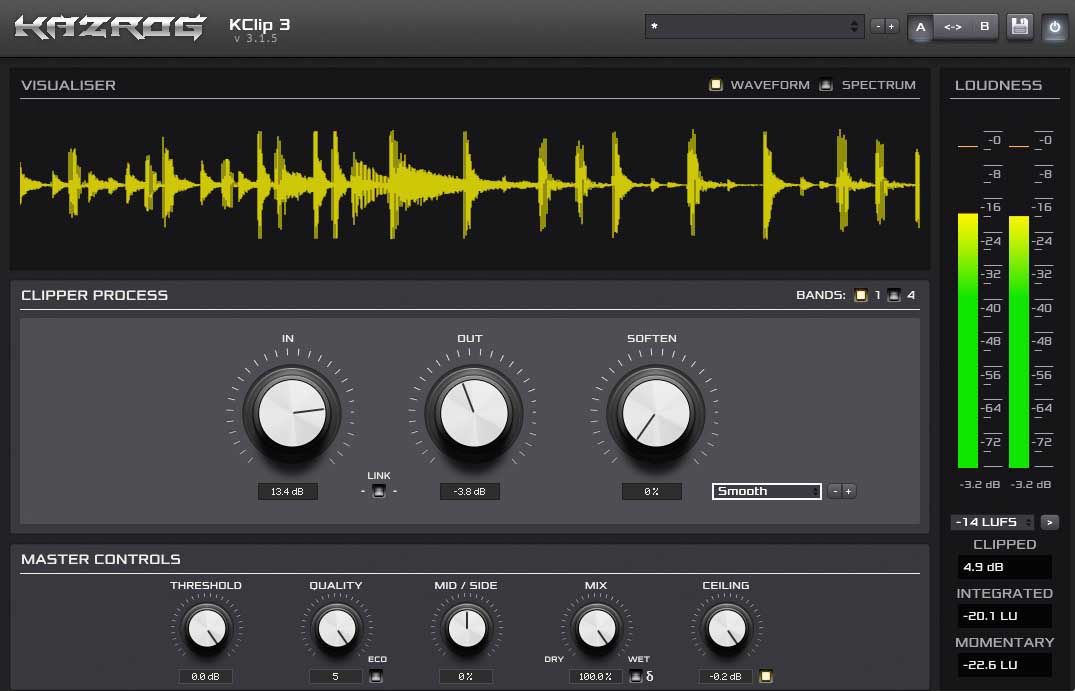
Task: Click the save preset floppy disk icon
Action: point(1019,27)
